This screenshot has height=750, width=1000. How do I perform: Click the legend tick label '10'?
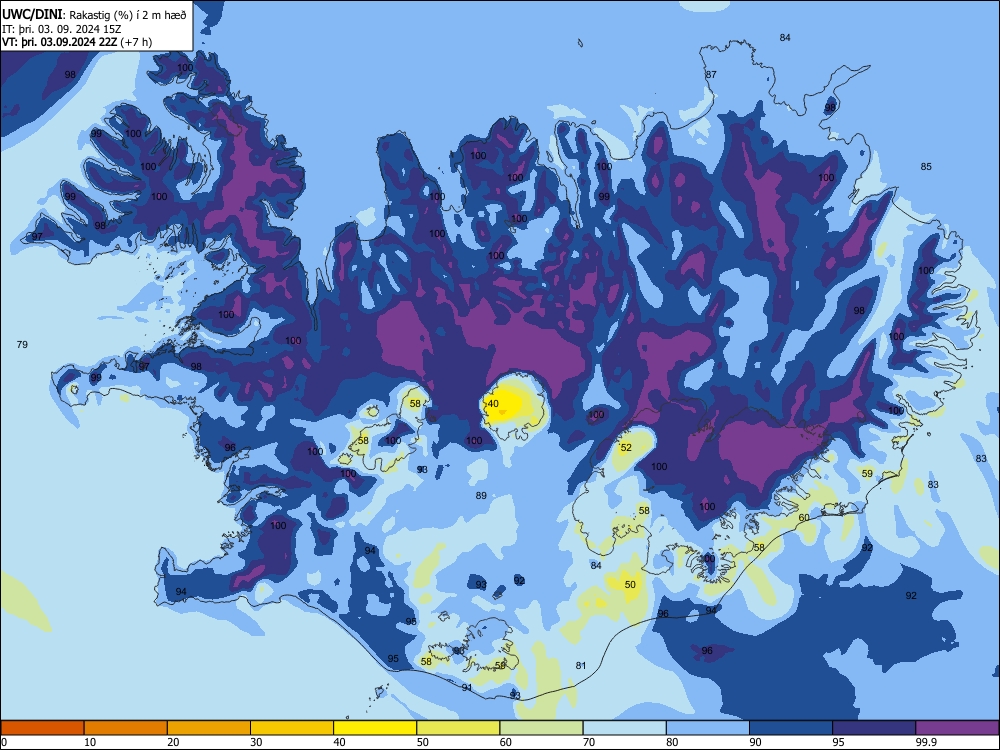click(90, 742)
